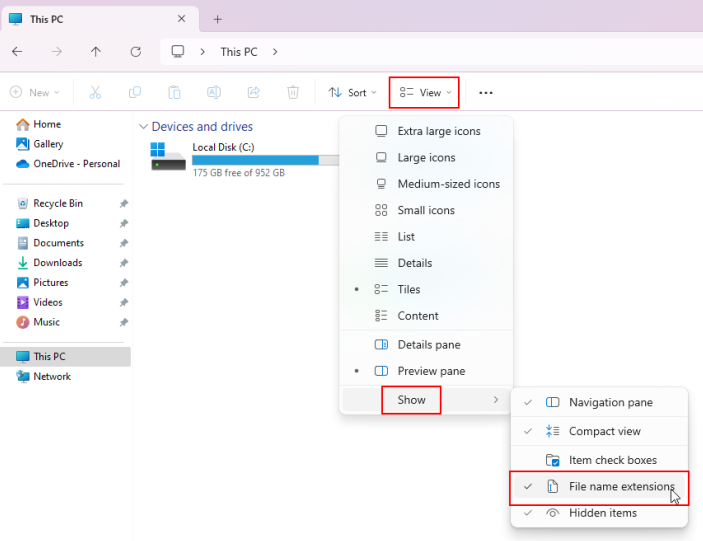Click the Cut scissors icon in toolbar

(95, 92)
